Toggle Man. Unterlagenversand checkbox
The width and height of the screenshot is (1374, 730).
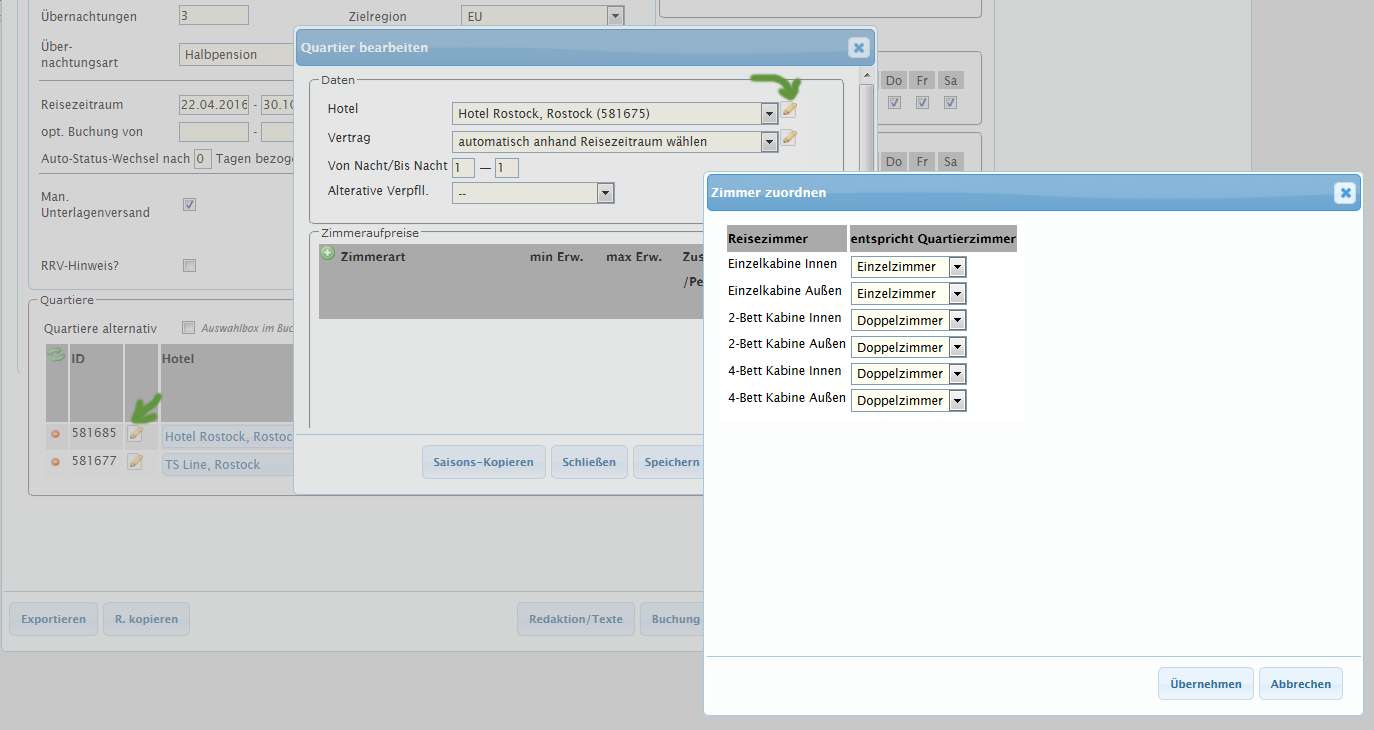189,204
